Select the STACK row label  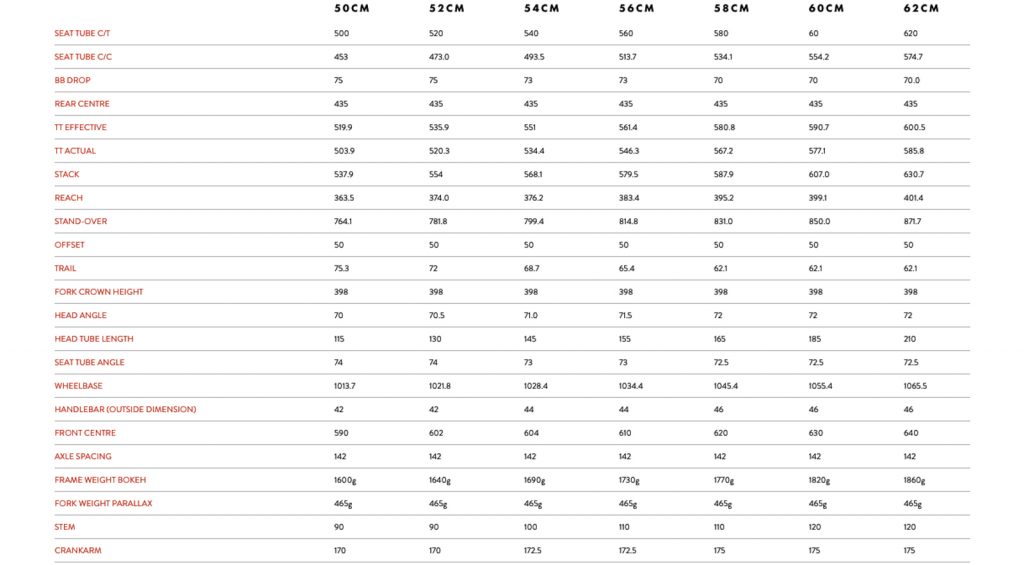click(x=67, y=174)
